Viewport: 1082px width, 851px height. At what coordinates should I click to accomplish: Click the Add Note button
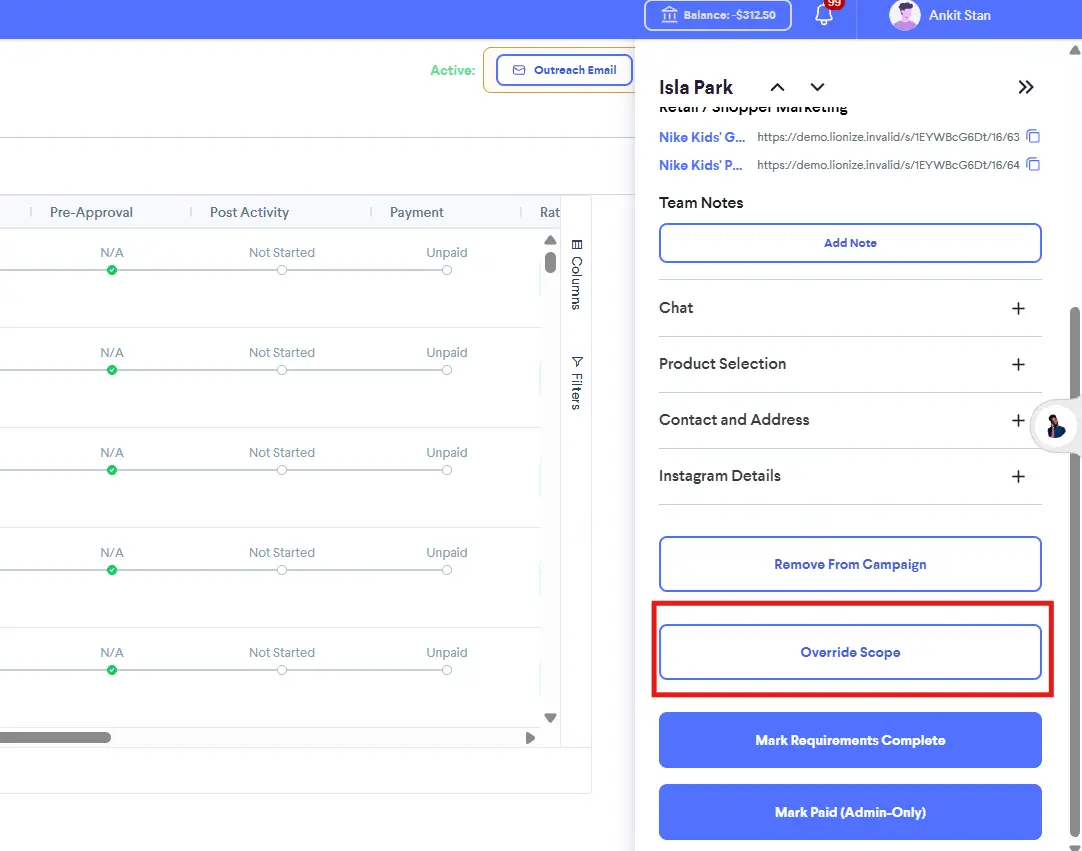pos(850,243)
